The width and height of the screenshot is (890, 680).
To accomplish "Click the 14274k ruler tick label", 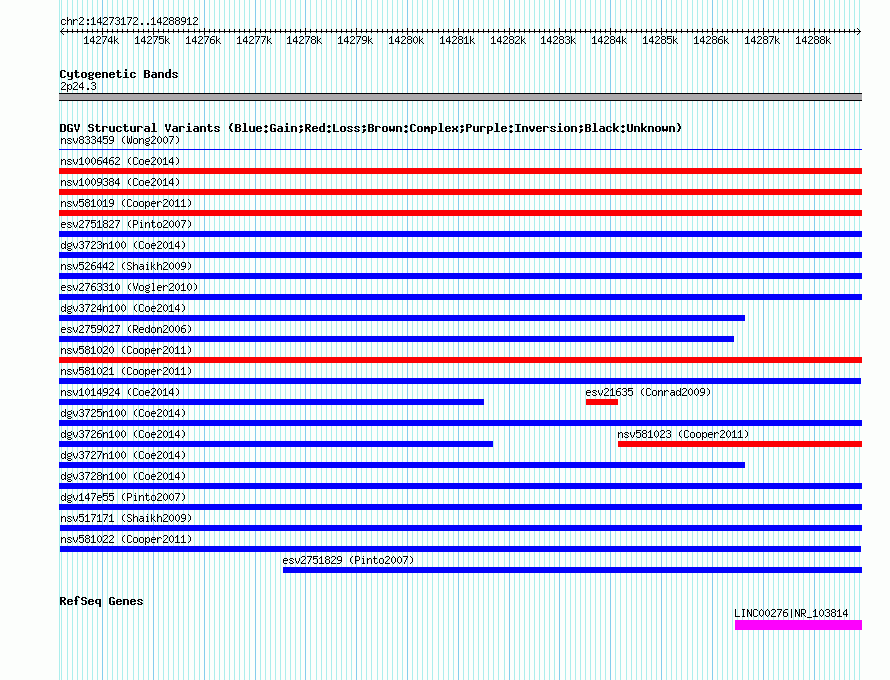I will [101, 40].
